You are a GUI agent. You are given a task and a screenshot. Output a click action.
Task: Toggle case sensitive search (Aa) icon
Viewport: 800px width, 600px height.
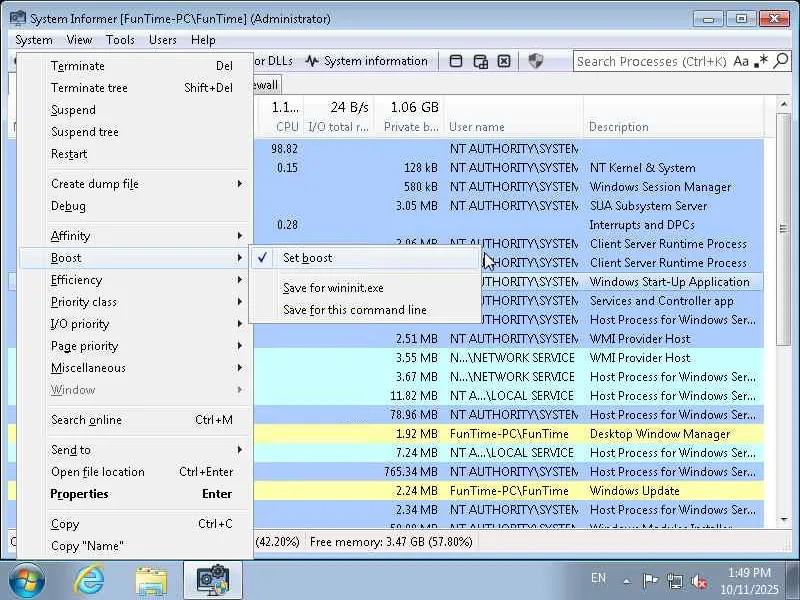tap(741, 61)
